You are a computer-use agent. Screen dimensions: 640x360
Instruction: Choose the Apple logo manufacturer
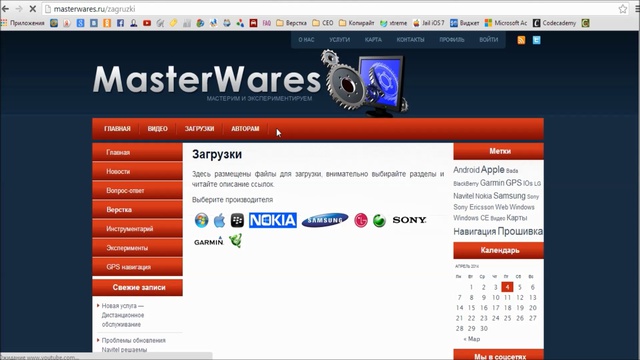pyautogui.click(x=219, y=220)
